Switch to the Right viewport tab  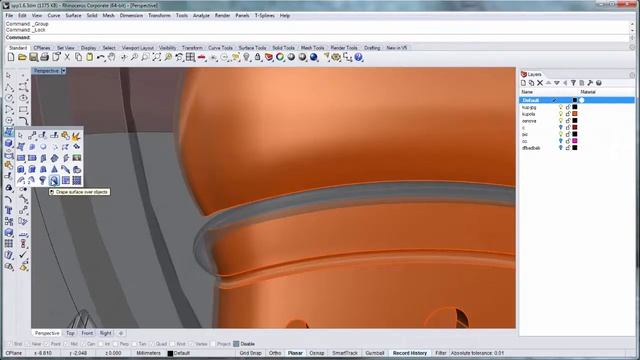coord(105,333)
